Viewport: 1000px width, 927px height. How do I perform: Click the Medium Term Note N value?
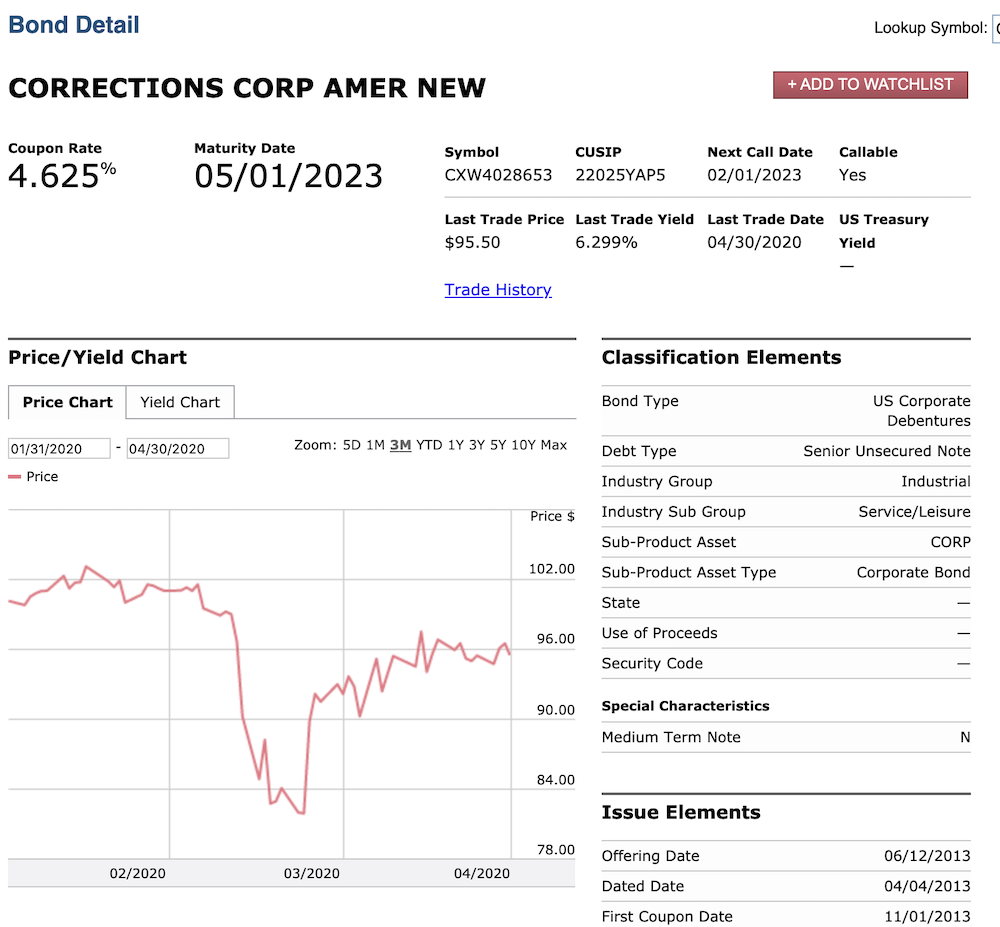pos(965,737)
